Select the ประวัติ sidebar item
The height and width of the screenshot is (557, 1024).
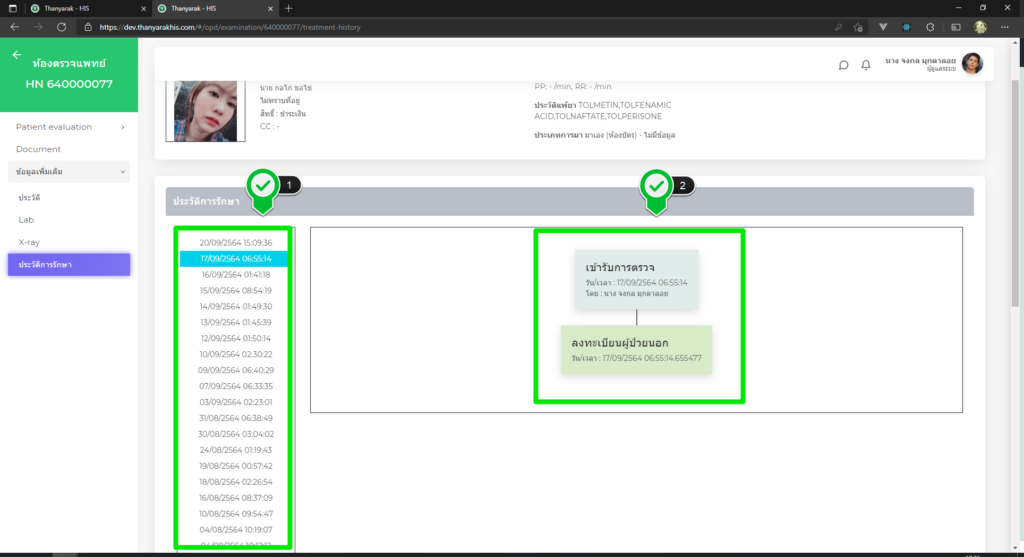pos(29,198)
